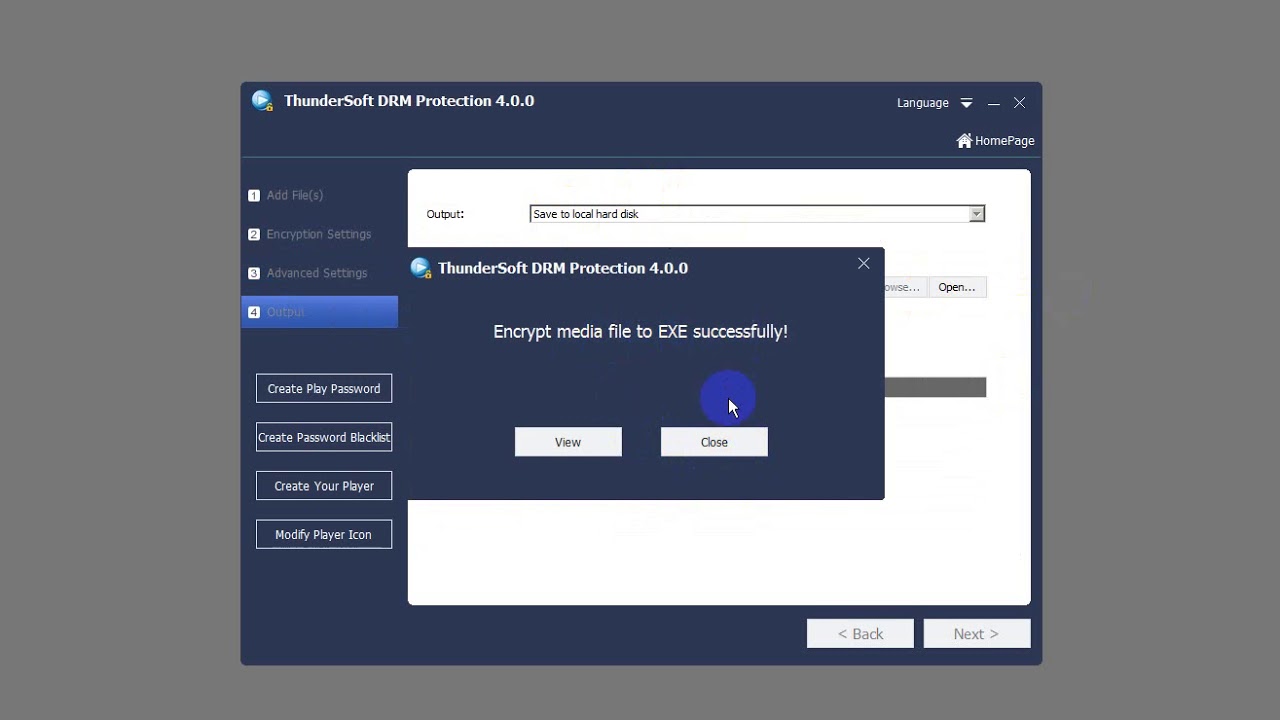Click Close in the success dialog
Screen dimensions: 1280x720
point(714,442)
